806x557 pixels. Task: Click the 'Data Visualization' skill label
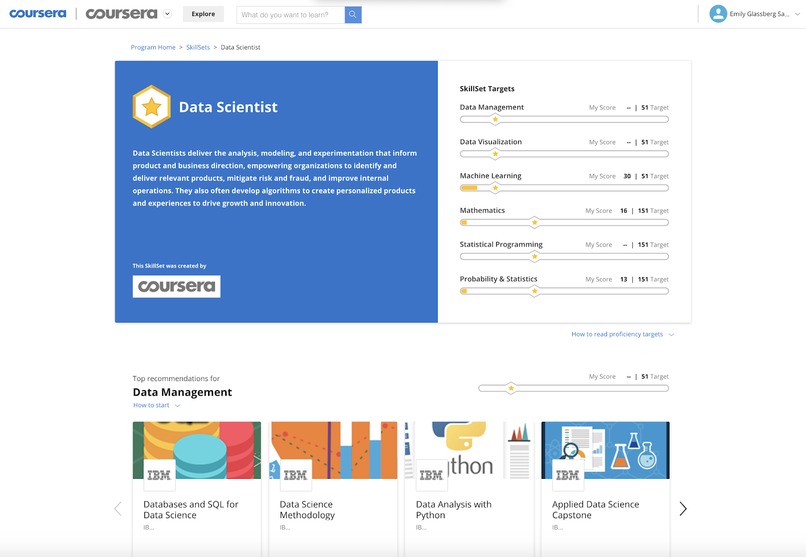pos(490,142)
